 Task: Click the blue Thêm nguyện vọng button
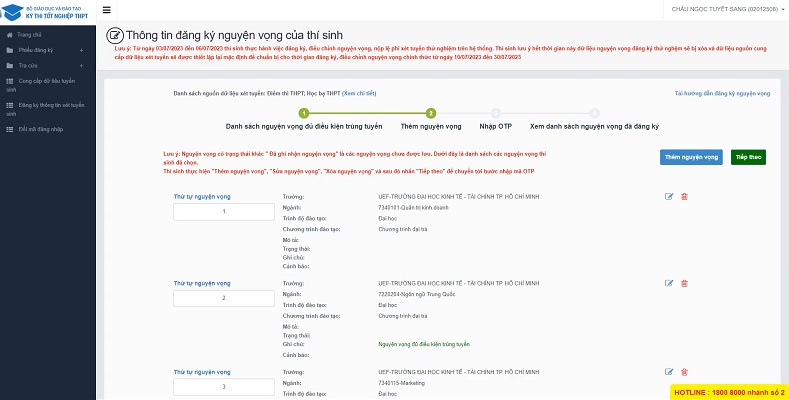coord(691,157)
